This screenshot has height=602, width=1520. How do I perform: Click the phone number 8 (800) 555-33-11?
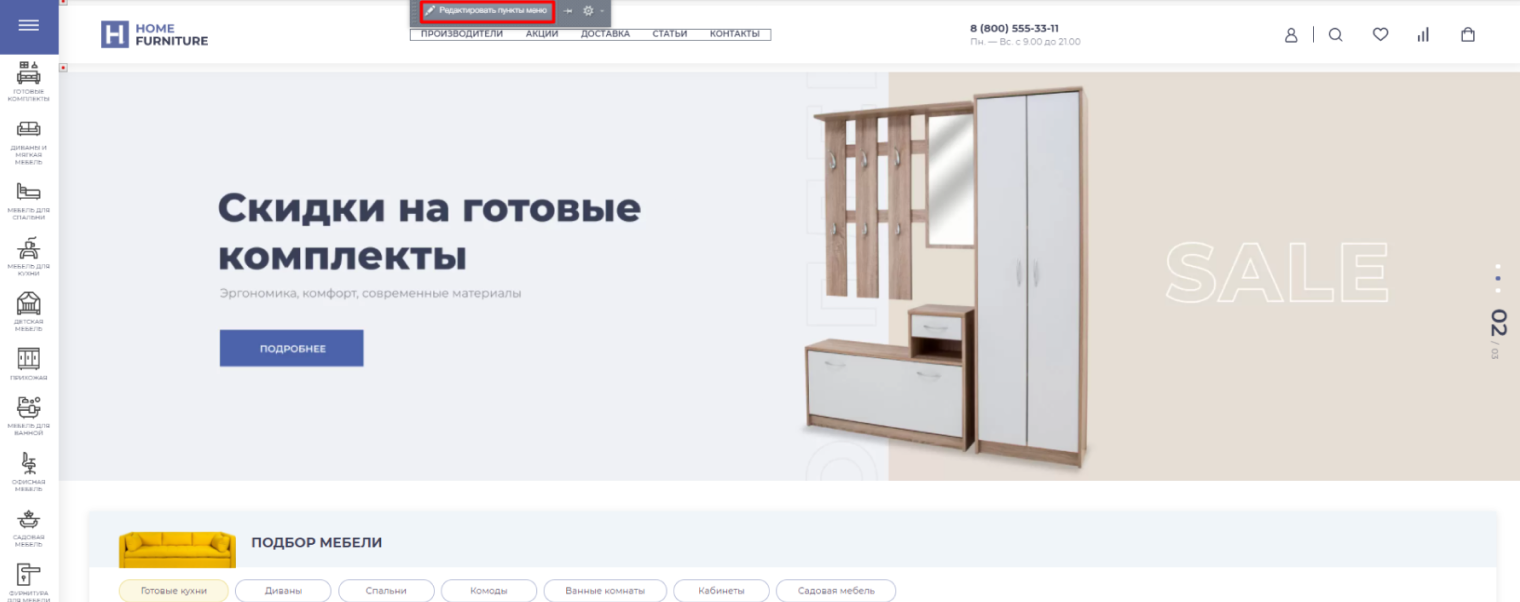1014,28
